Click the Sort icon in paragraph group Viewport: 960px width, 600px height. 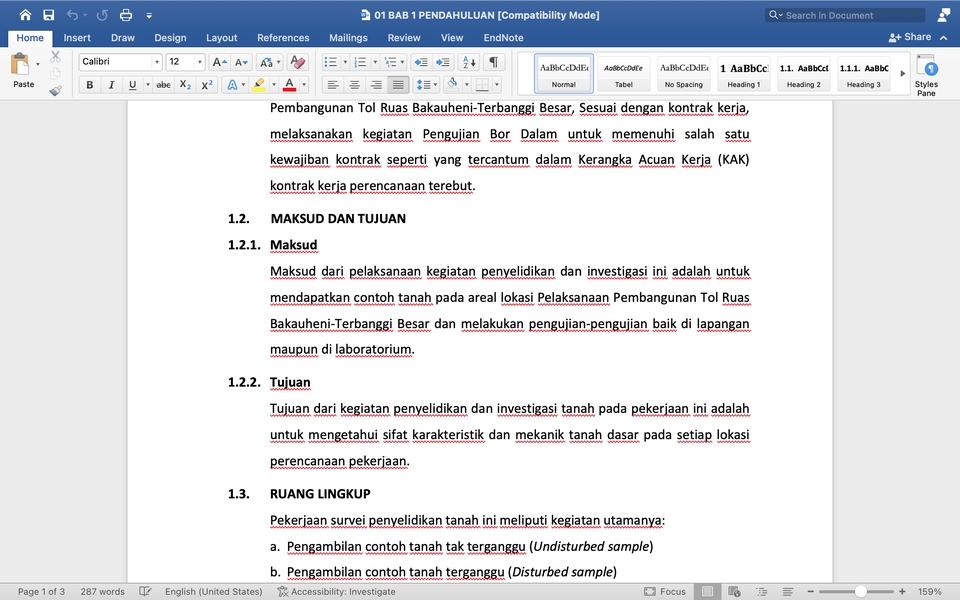468,62
